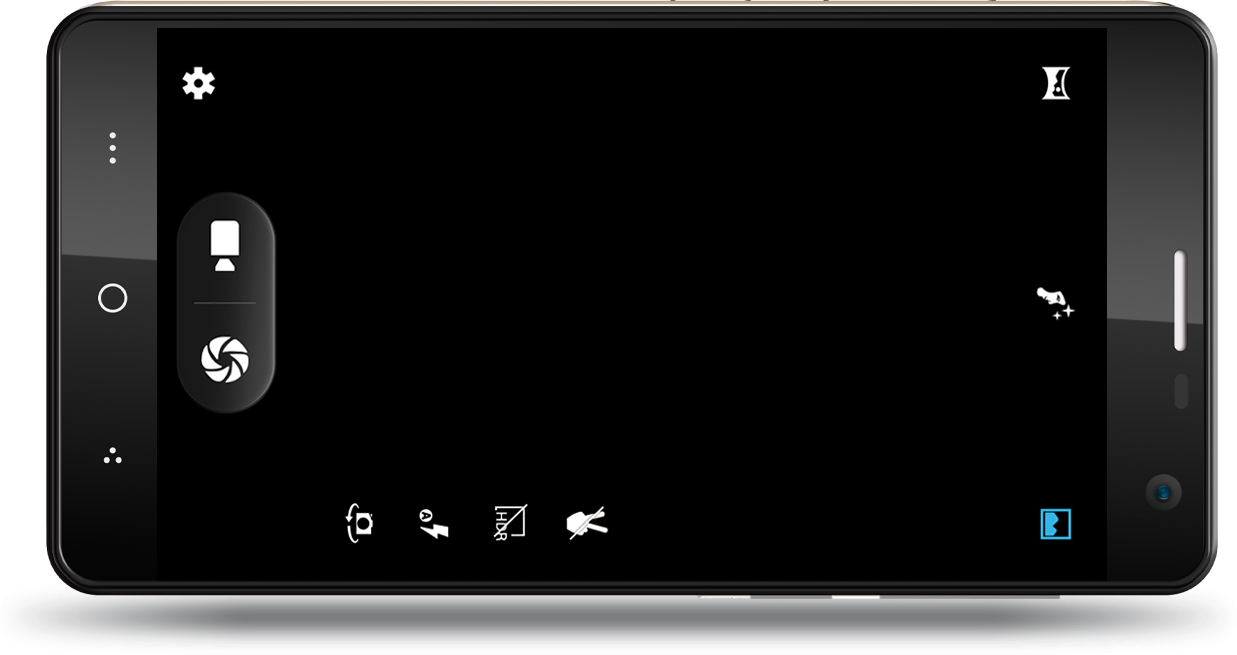This screenshot has width=1237, height=655.
Task: Click the phone's bottom edge port area
Action: pyautogui.click(x=880, y=596)
